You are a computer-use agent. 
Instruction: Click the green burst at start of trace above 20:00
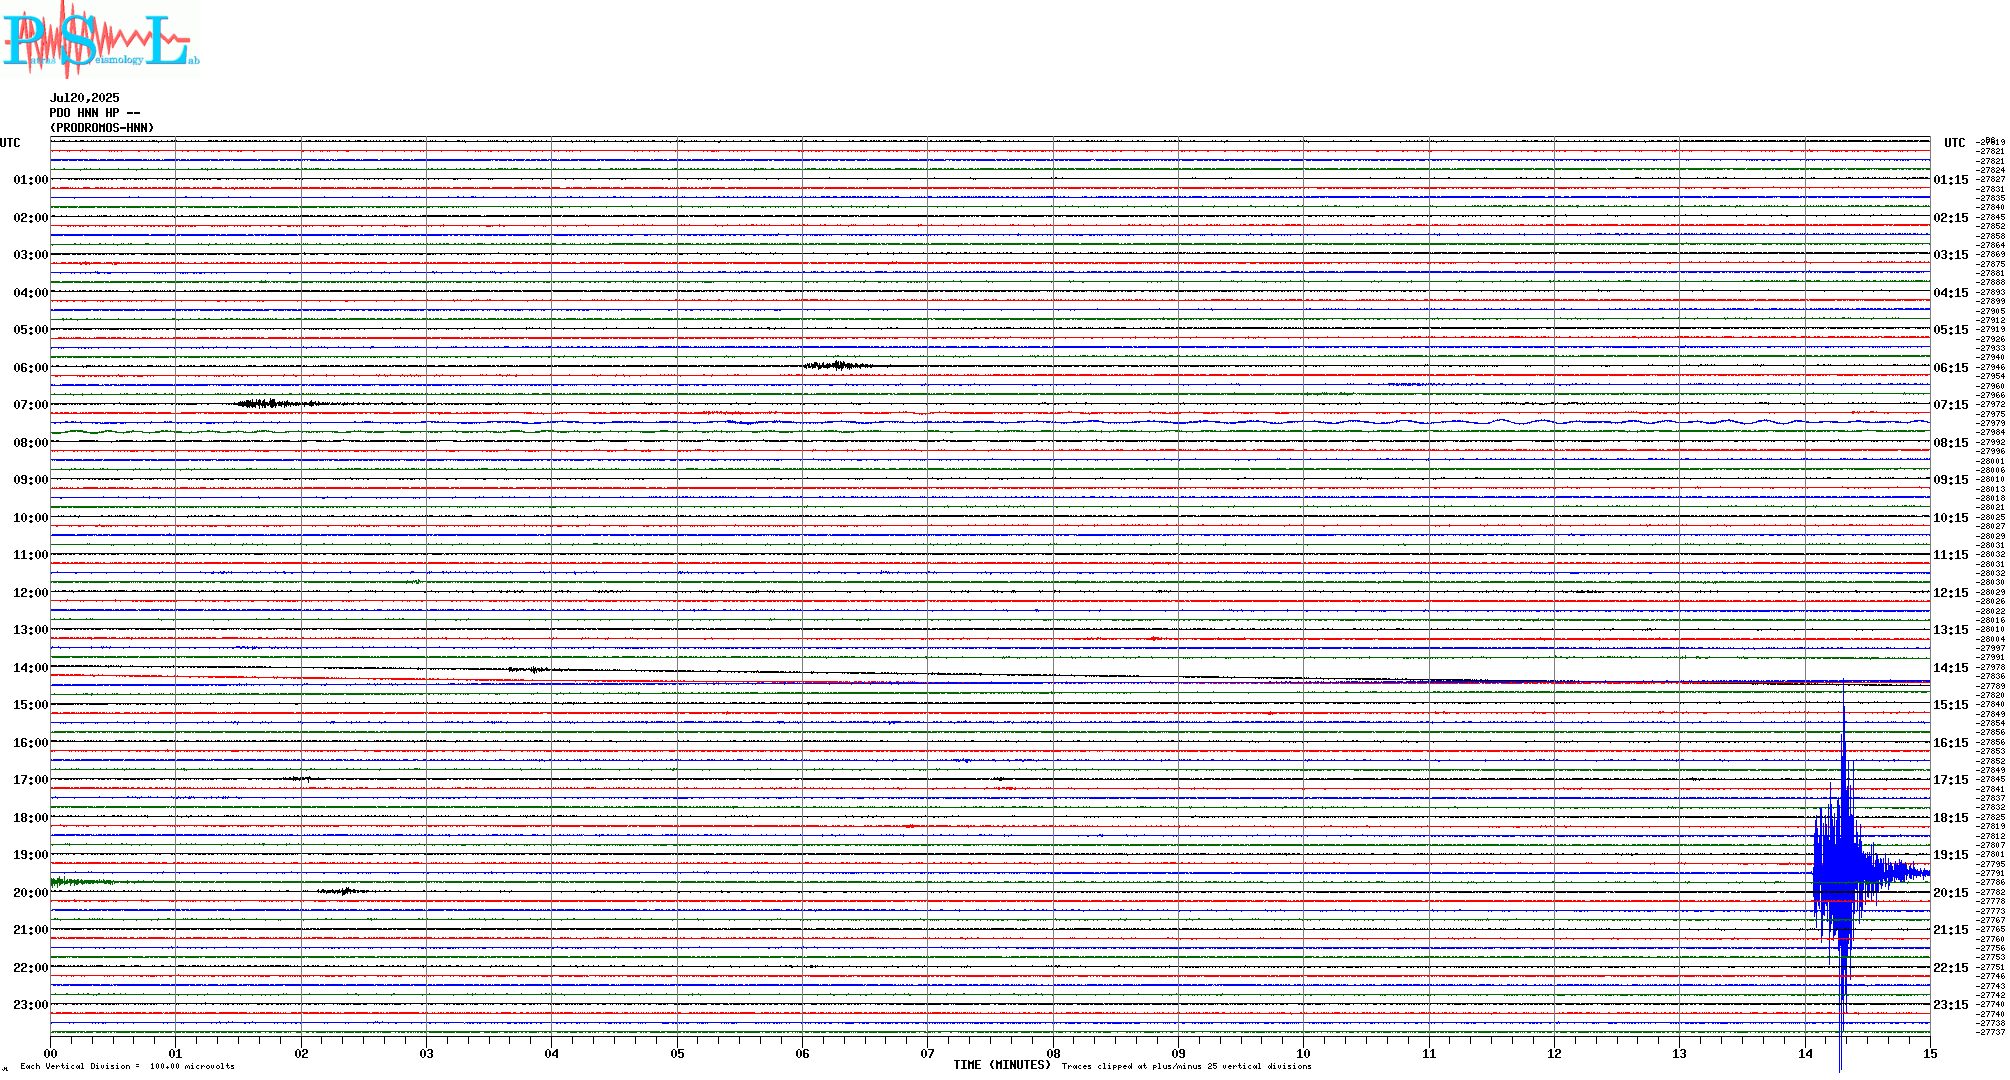[x=82, y=882]
